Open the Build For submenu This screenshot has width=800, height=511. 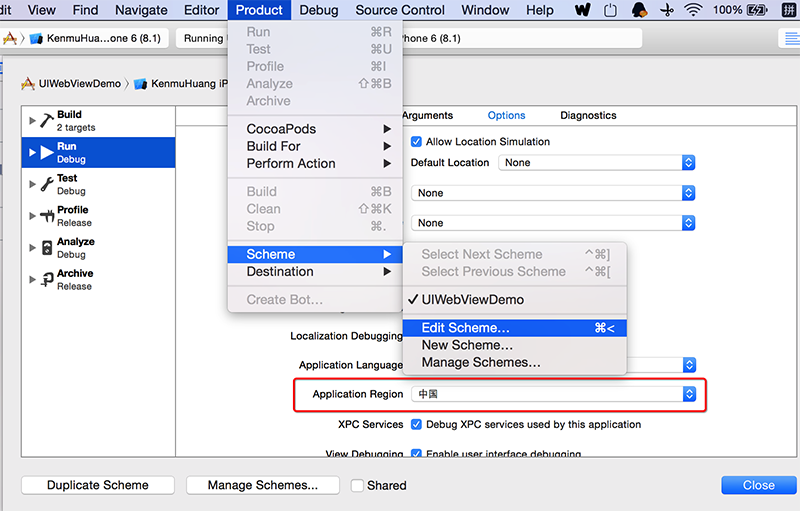pos(315,146)
